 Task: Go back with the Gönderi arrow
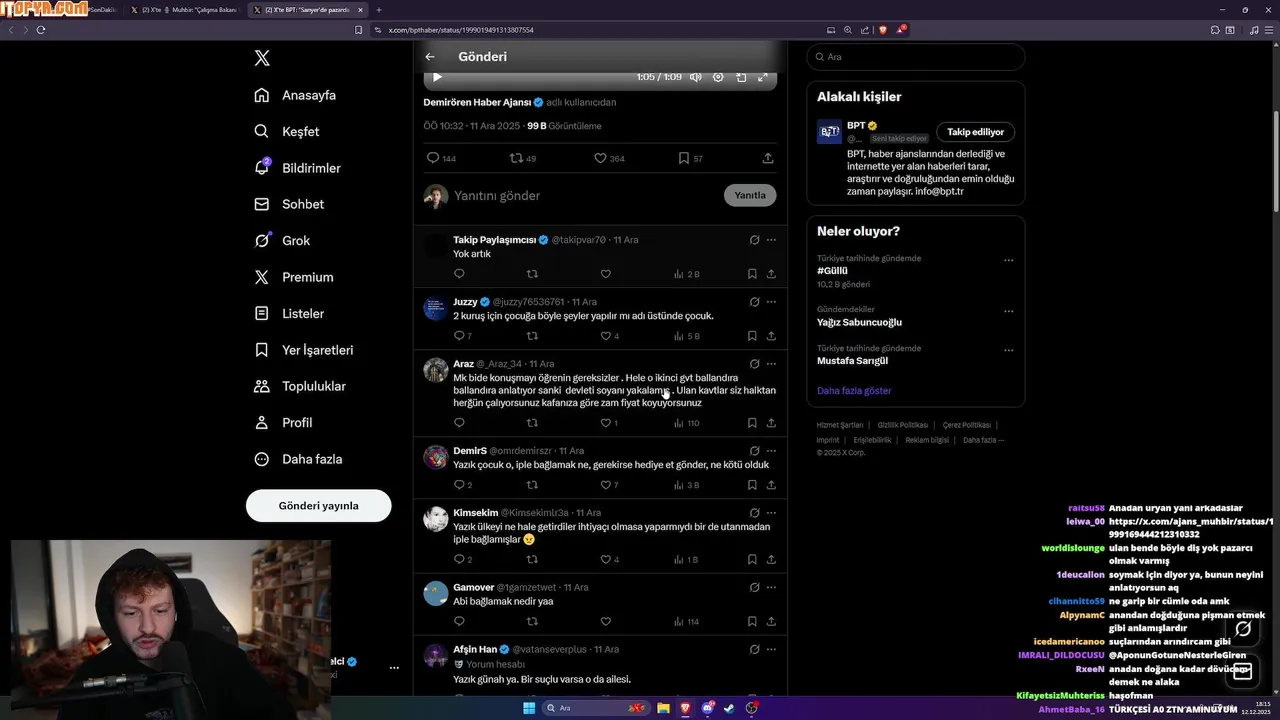(x=430, y=57)
